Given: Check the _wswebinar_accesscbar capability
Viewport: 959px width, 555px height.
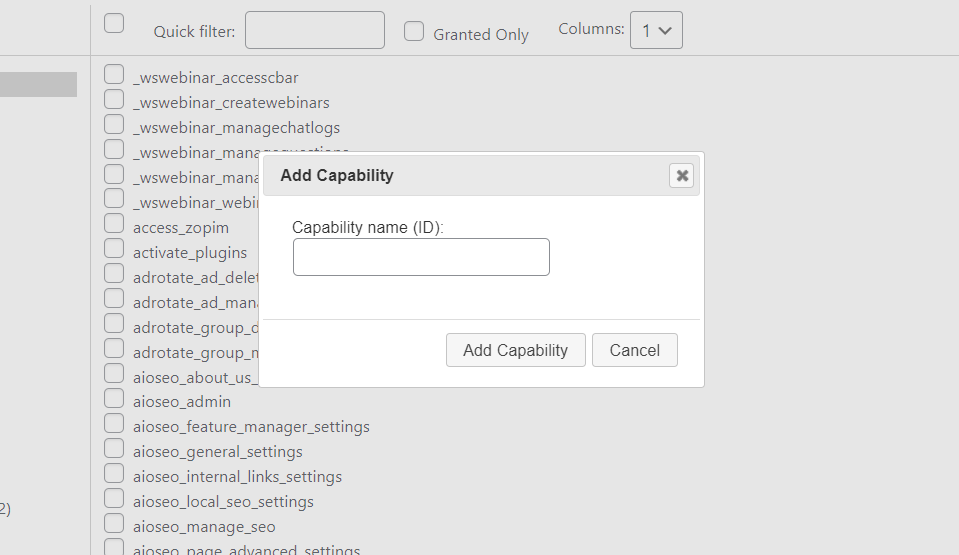Looking at the screenshot, I should (x=114, y=75).
